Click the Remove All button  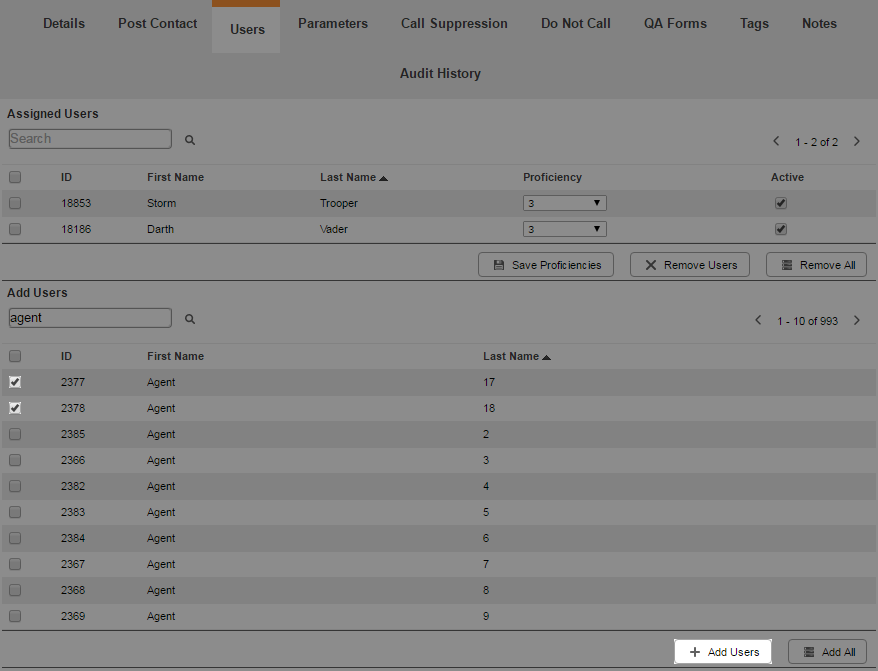point(816,265)
